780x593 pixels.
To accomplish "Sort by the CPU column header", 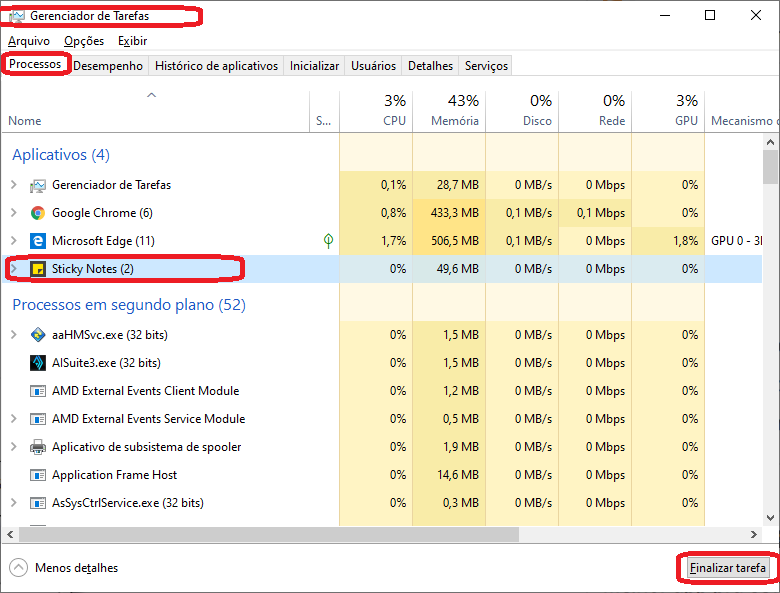I will tap(376, 111).
